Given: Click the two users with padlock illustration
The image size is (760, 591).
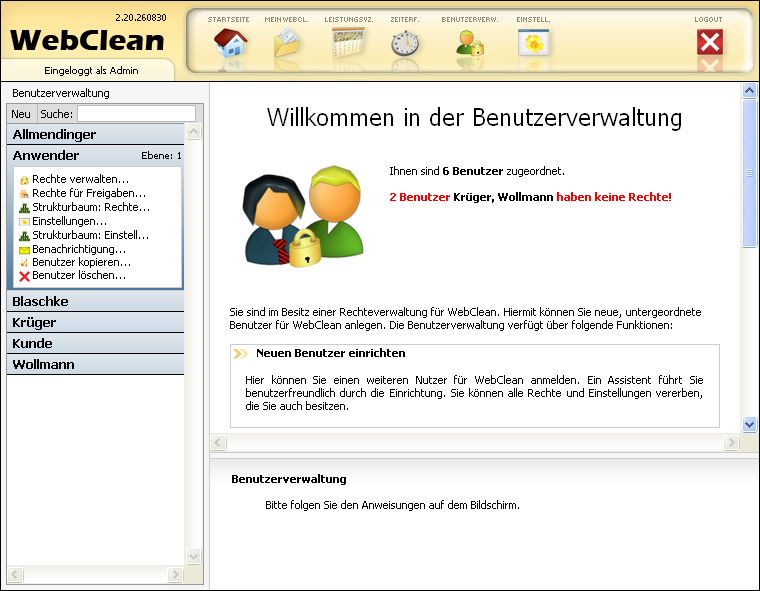Looking at the screenshot, I should coord(303,216).
